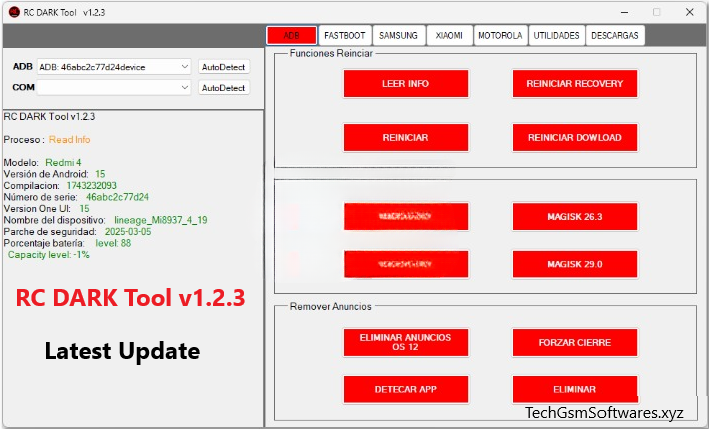The height and width of the screenshot is (429, 709).
Task: Click 'RC DARK Tool v1.2.3' log header line
Action: pyautogui.click(x=49, y=117)
